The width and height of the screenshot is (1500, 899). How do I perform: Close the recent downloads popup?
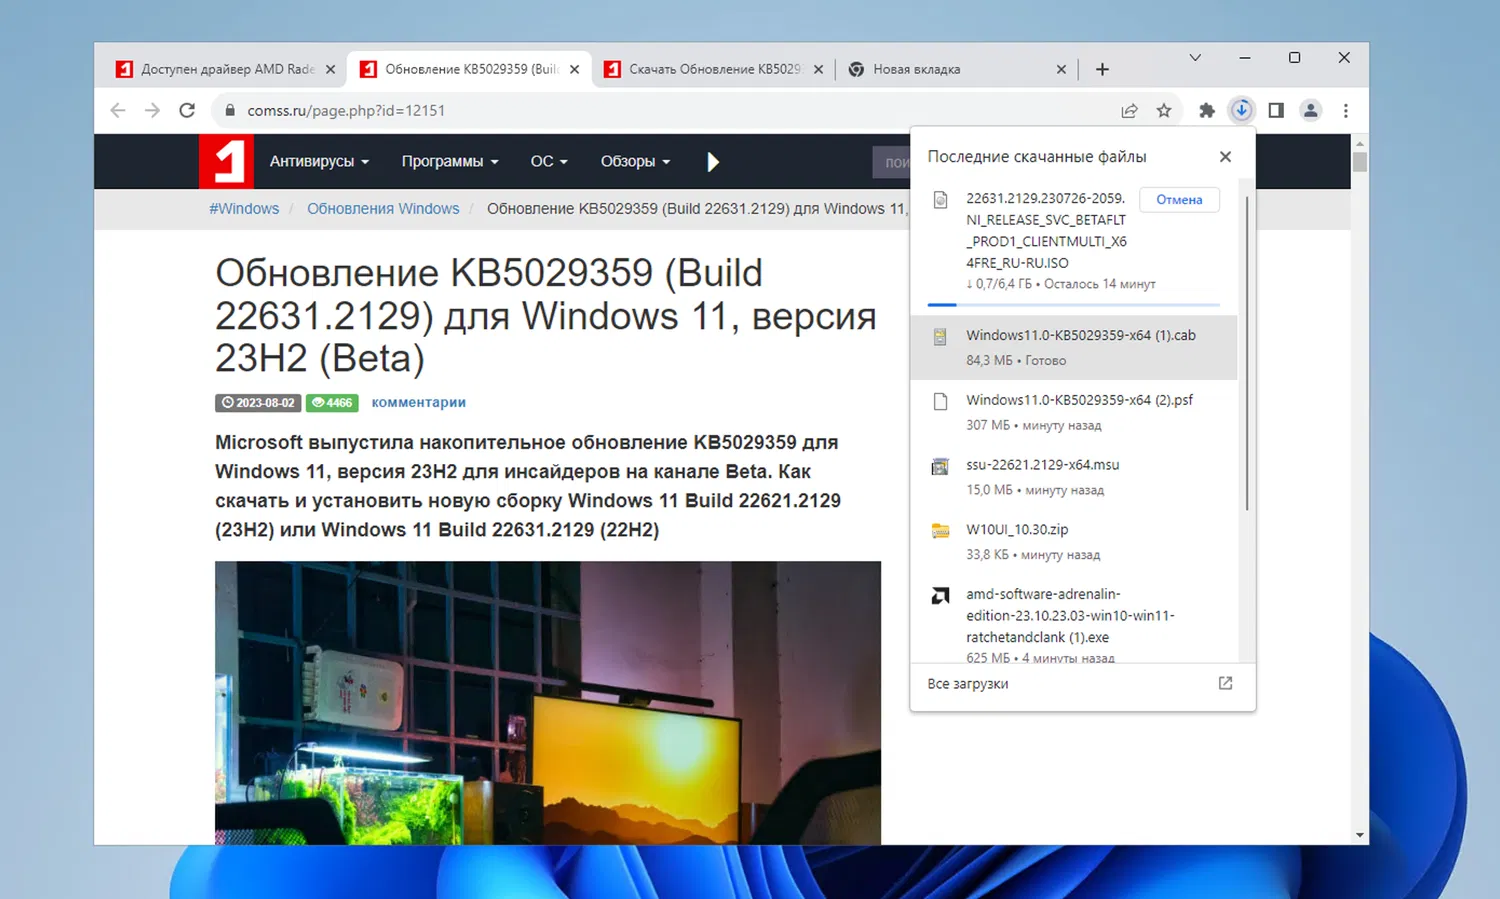[x=1225, y=157]
